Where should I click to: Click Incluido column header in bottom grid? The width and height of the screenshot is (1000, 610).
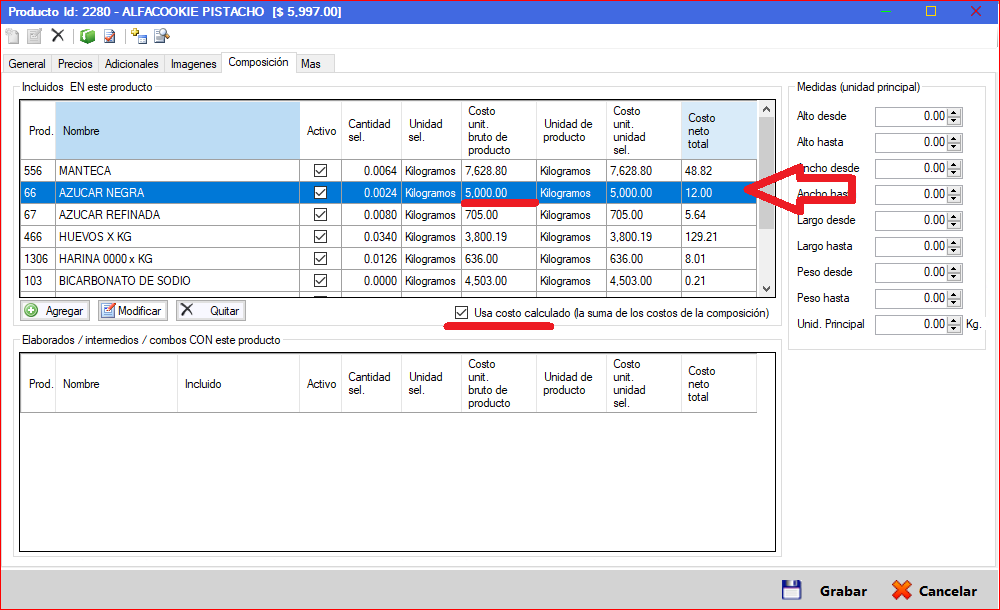point(239,384)
